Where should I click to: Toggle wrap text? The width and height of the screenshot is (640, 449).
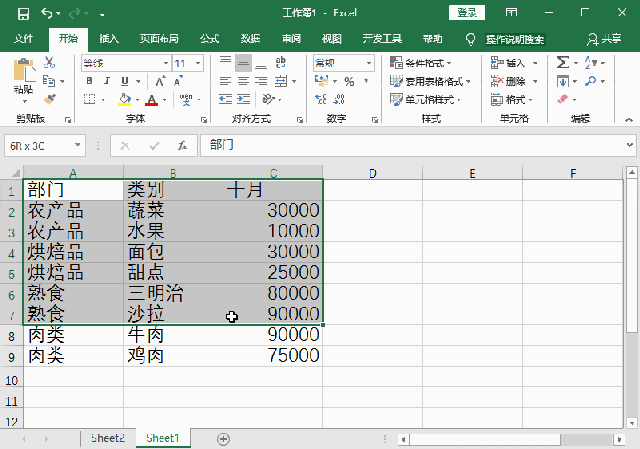[x=281, y=62]
